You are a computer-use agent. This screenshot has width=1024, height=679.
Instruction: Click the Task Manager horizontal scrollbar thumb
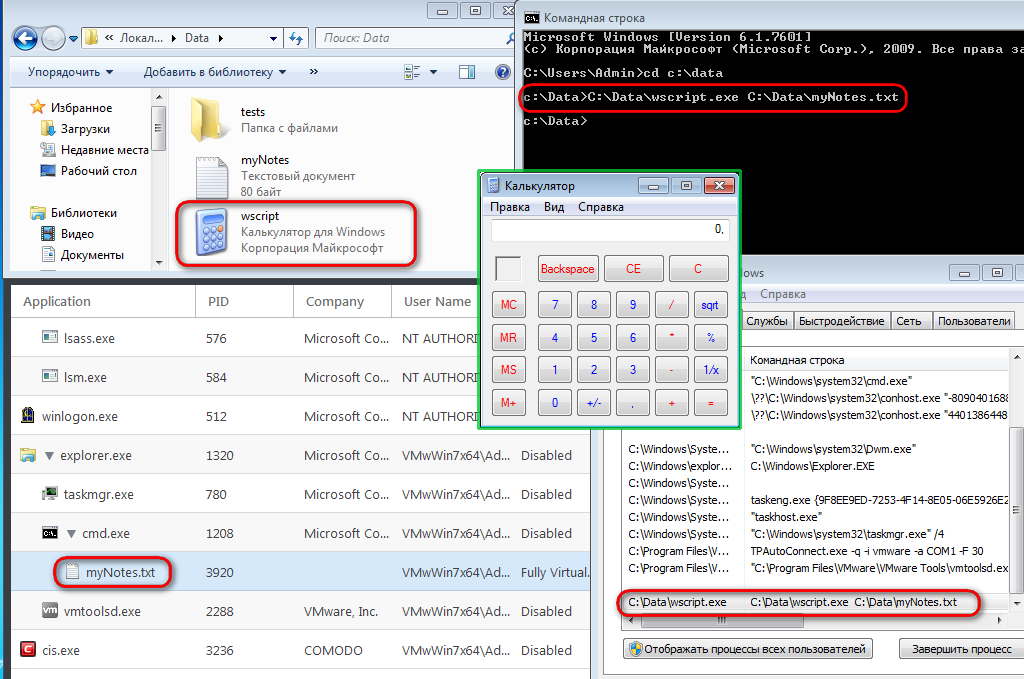point(723,620)
